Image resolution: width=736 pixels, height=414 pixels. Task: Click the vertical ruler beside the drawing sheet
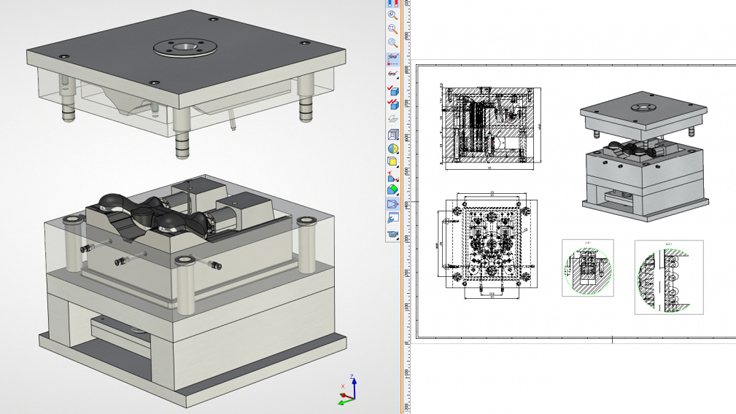(406, 207)
